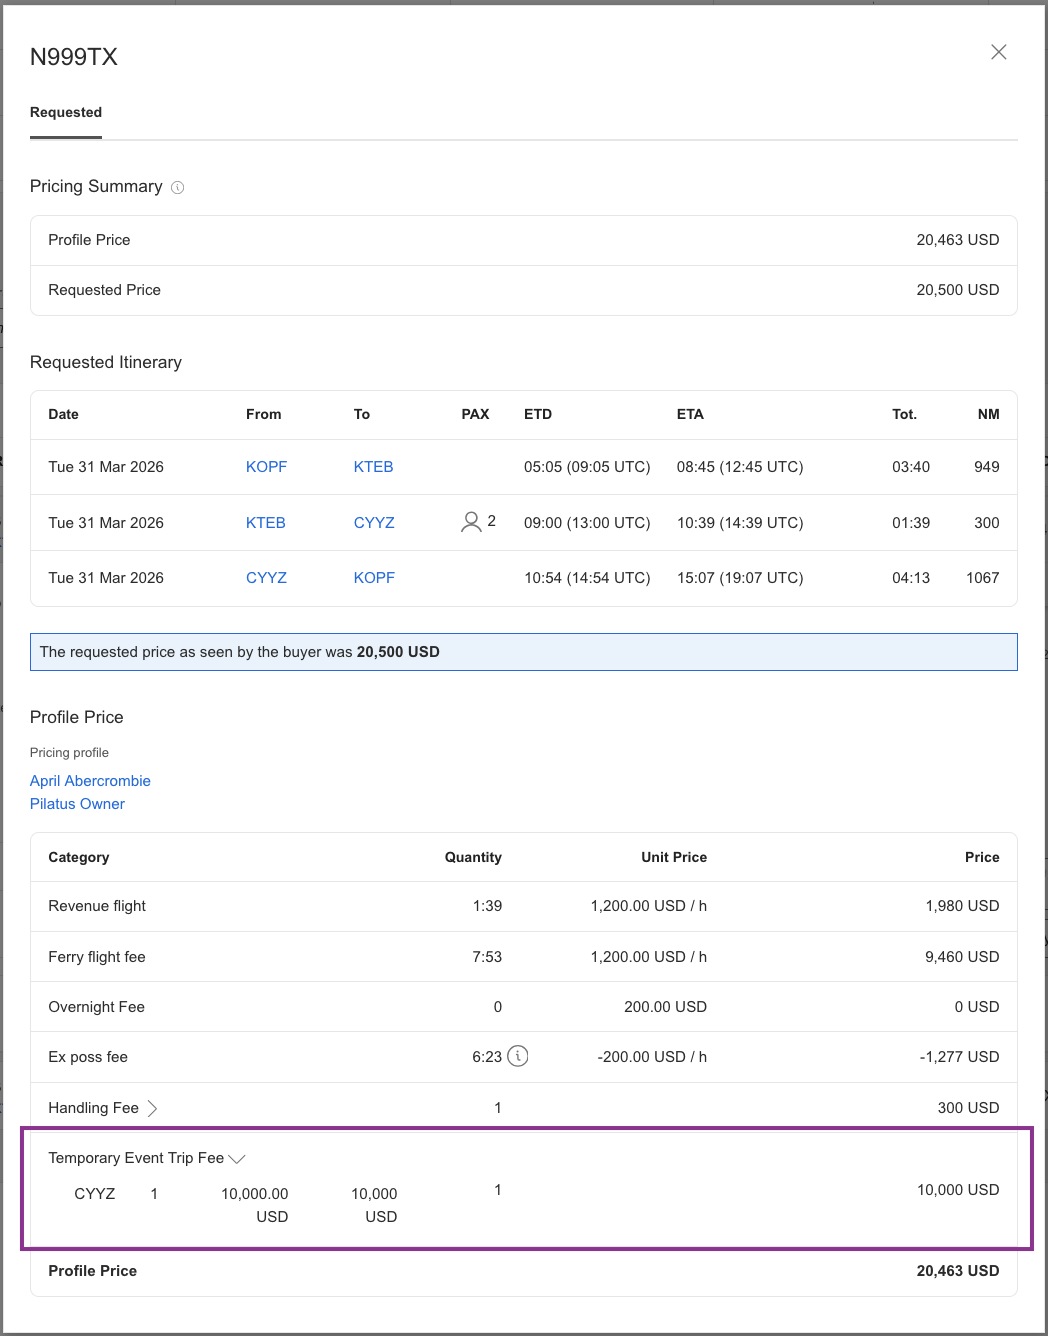Close the N999TX dialog with the X
The width and height of the screenshot is (1048, 1336).
pyautogui.click(x=998, y=52)
